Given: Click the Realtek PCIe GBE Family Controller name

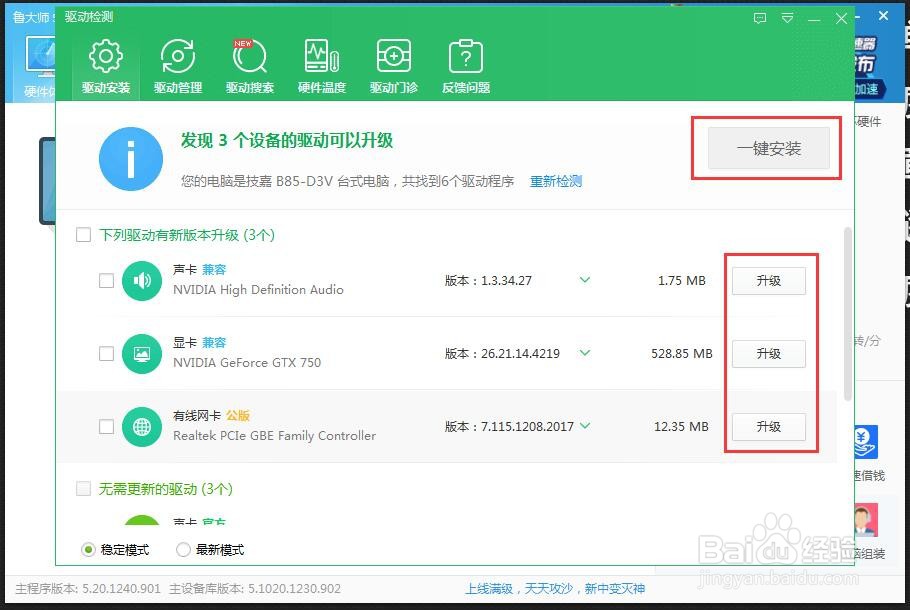Looking at the screenshot, I should coord(275,436).
